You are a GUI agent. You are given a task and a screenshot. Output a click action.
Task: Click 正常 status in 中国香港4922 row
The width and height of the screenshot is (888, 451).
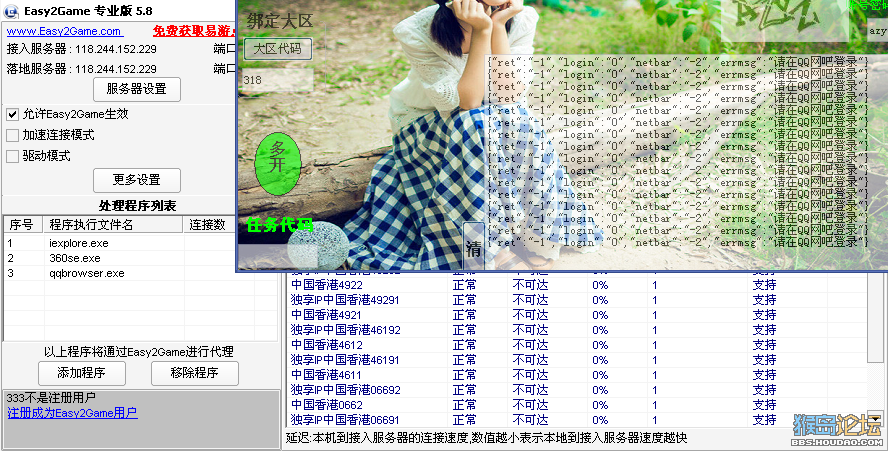464,285
